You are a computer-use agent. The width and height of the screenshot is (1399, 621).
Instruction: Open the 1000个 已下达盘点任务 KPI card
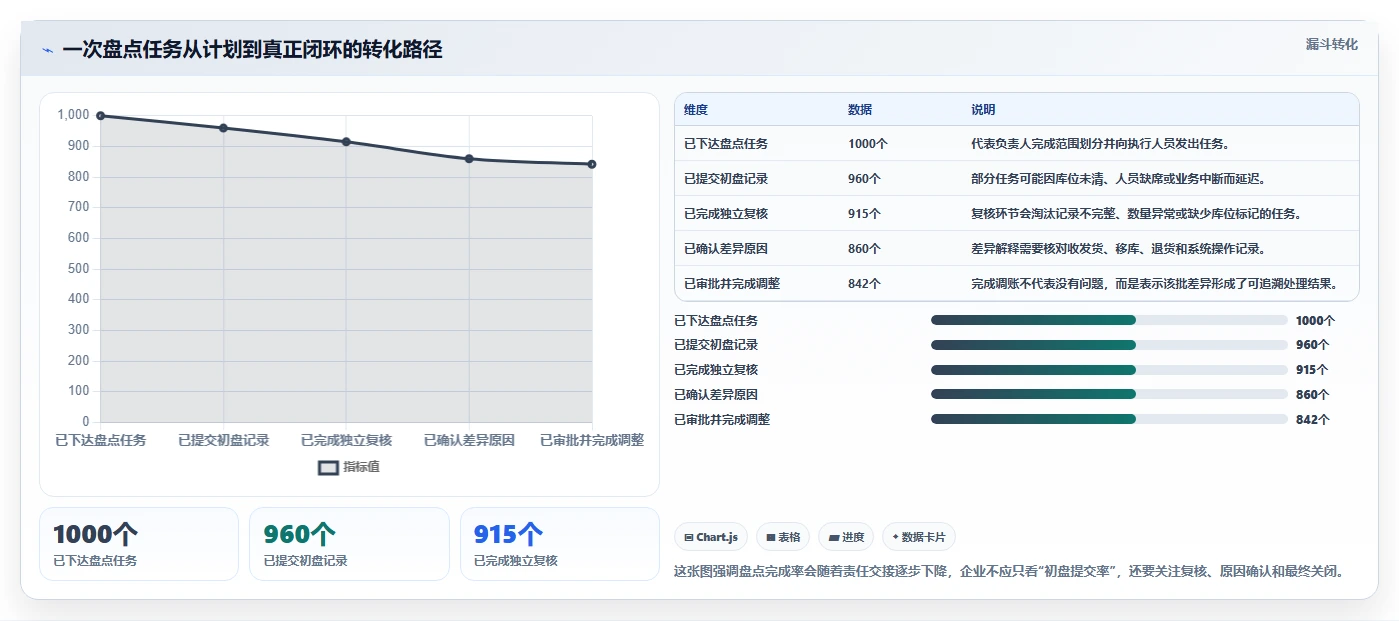pyautogui.click(x=139, y=544)
